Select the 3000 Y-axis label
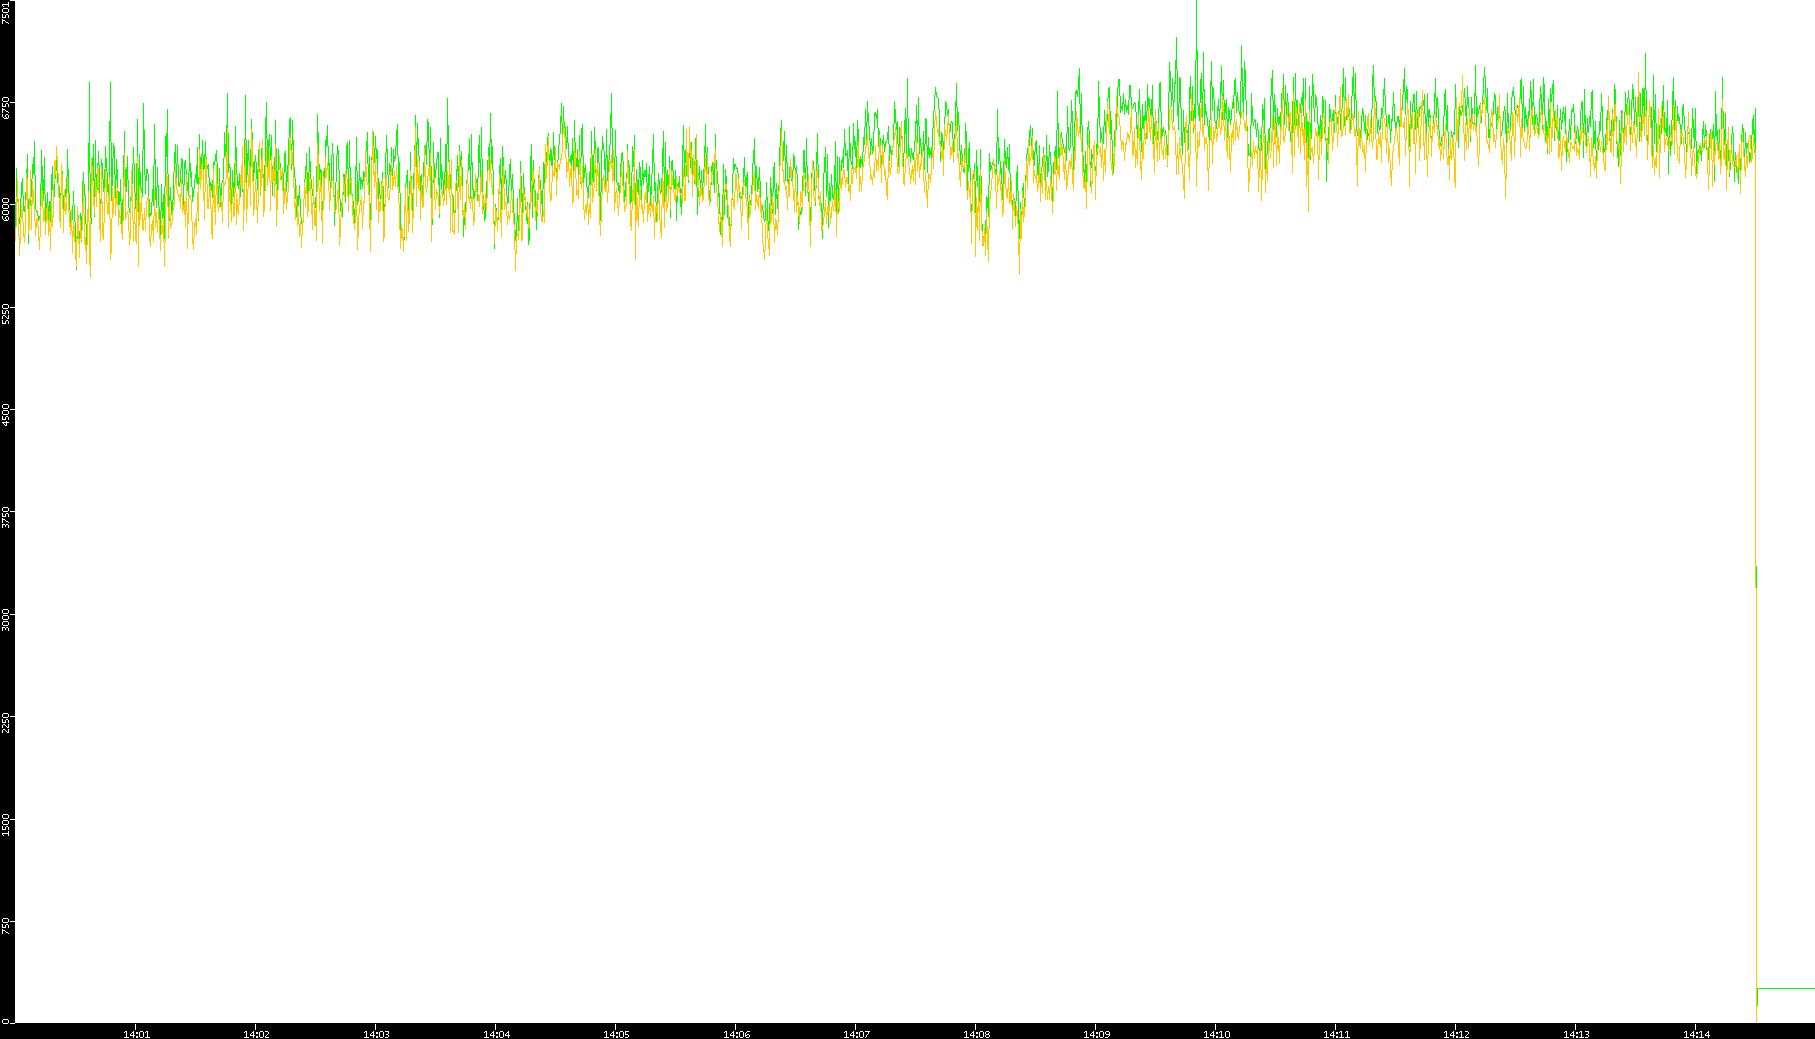The width and height of the screenshot is (1815, 1039). [7, 618]
